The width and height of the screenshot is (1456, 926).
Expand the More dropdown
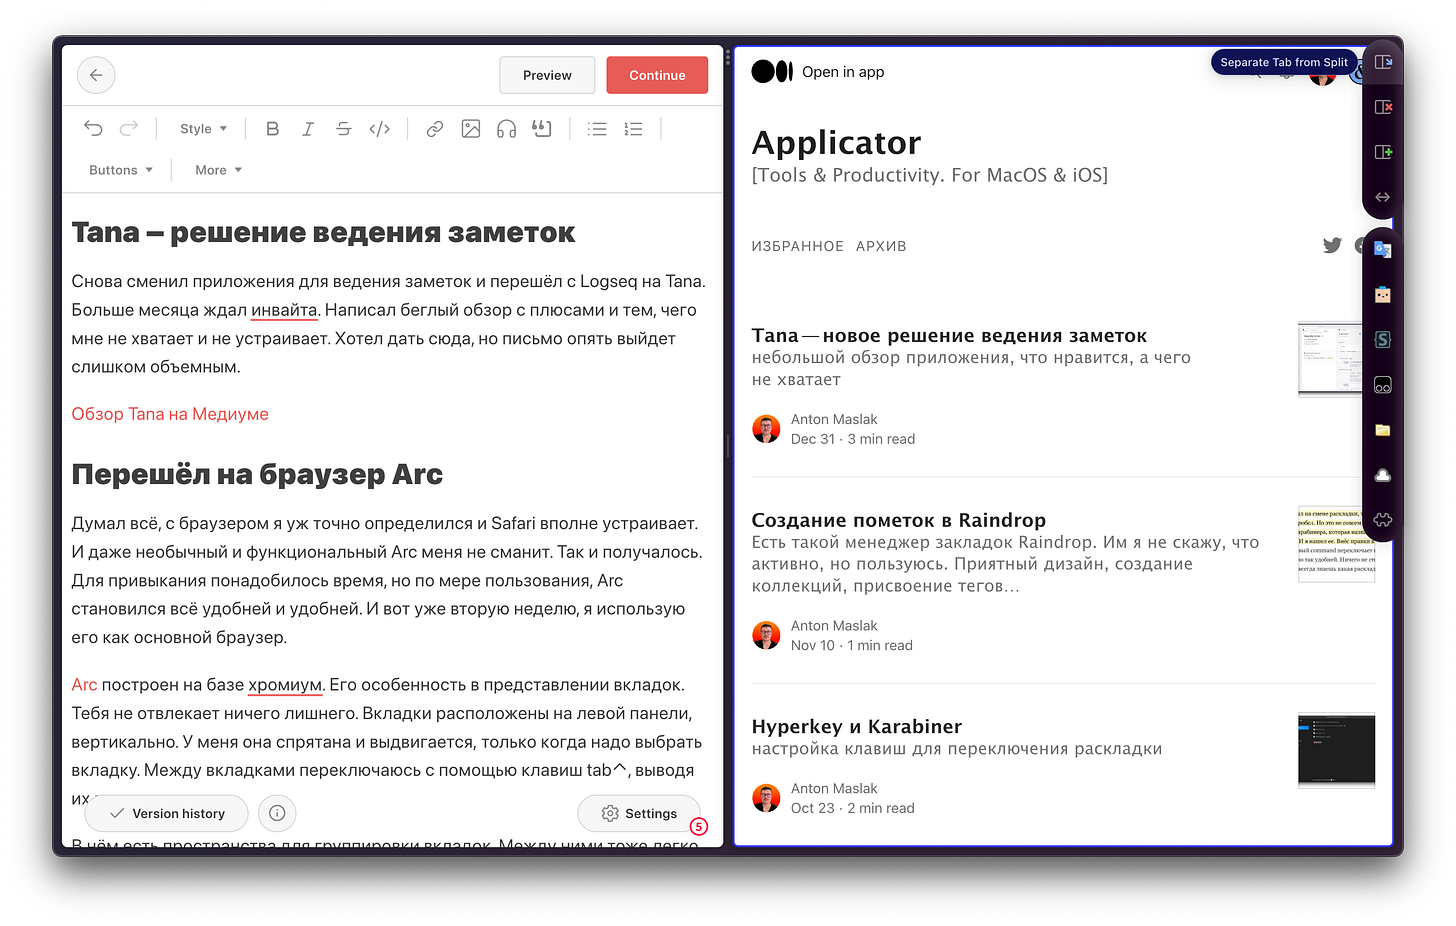219,170
